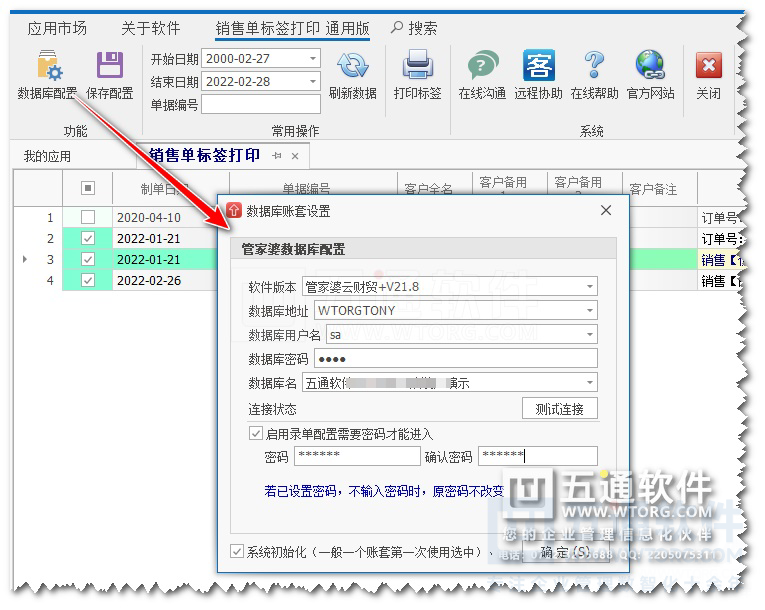Uncheck row 3 checkbox for 2022-01-21
The image size is (765, 610).
point(88,259)
